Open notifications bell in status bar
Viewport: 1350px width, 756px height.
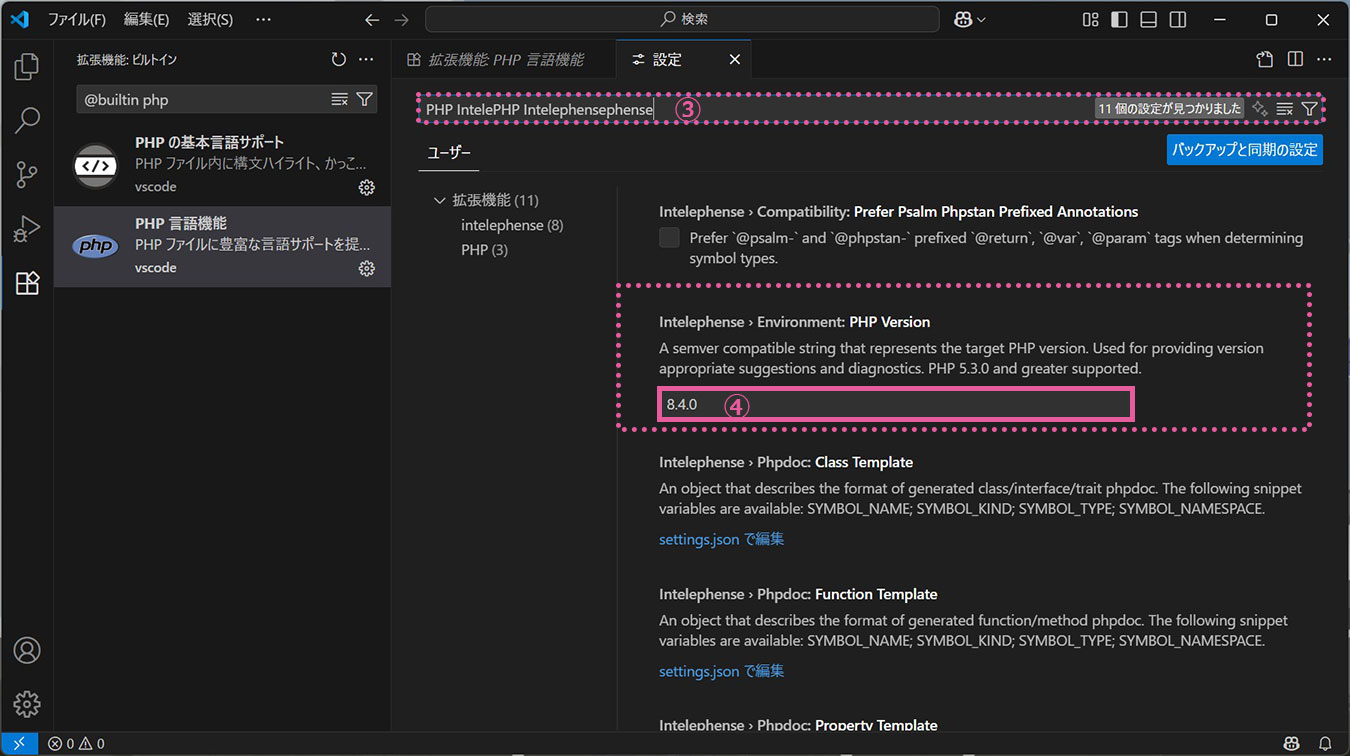[1325, 744]
